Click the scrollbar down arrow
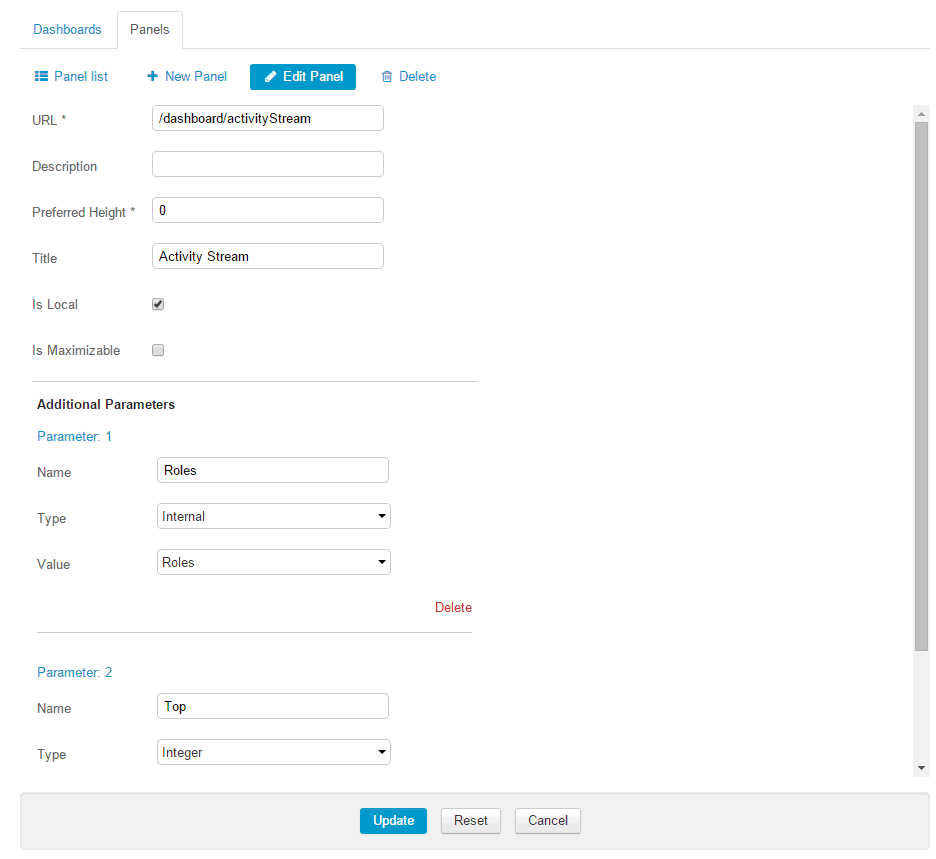Viewport: 936px width, 859px height. (x=921, y=767)
